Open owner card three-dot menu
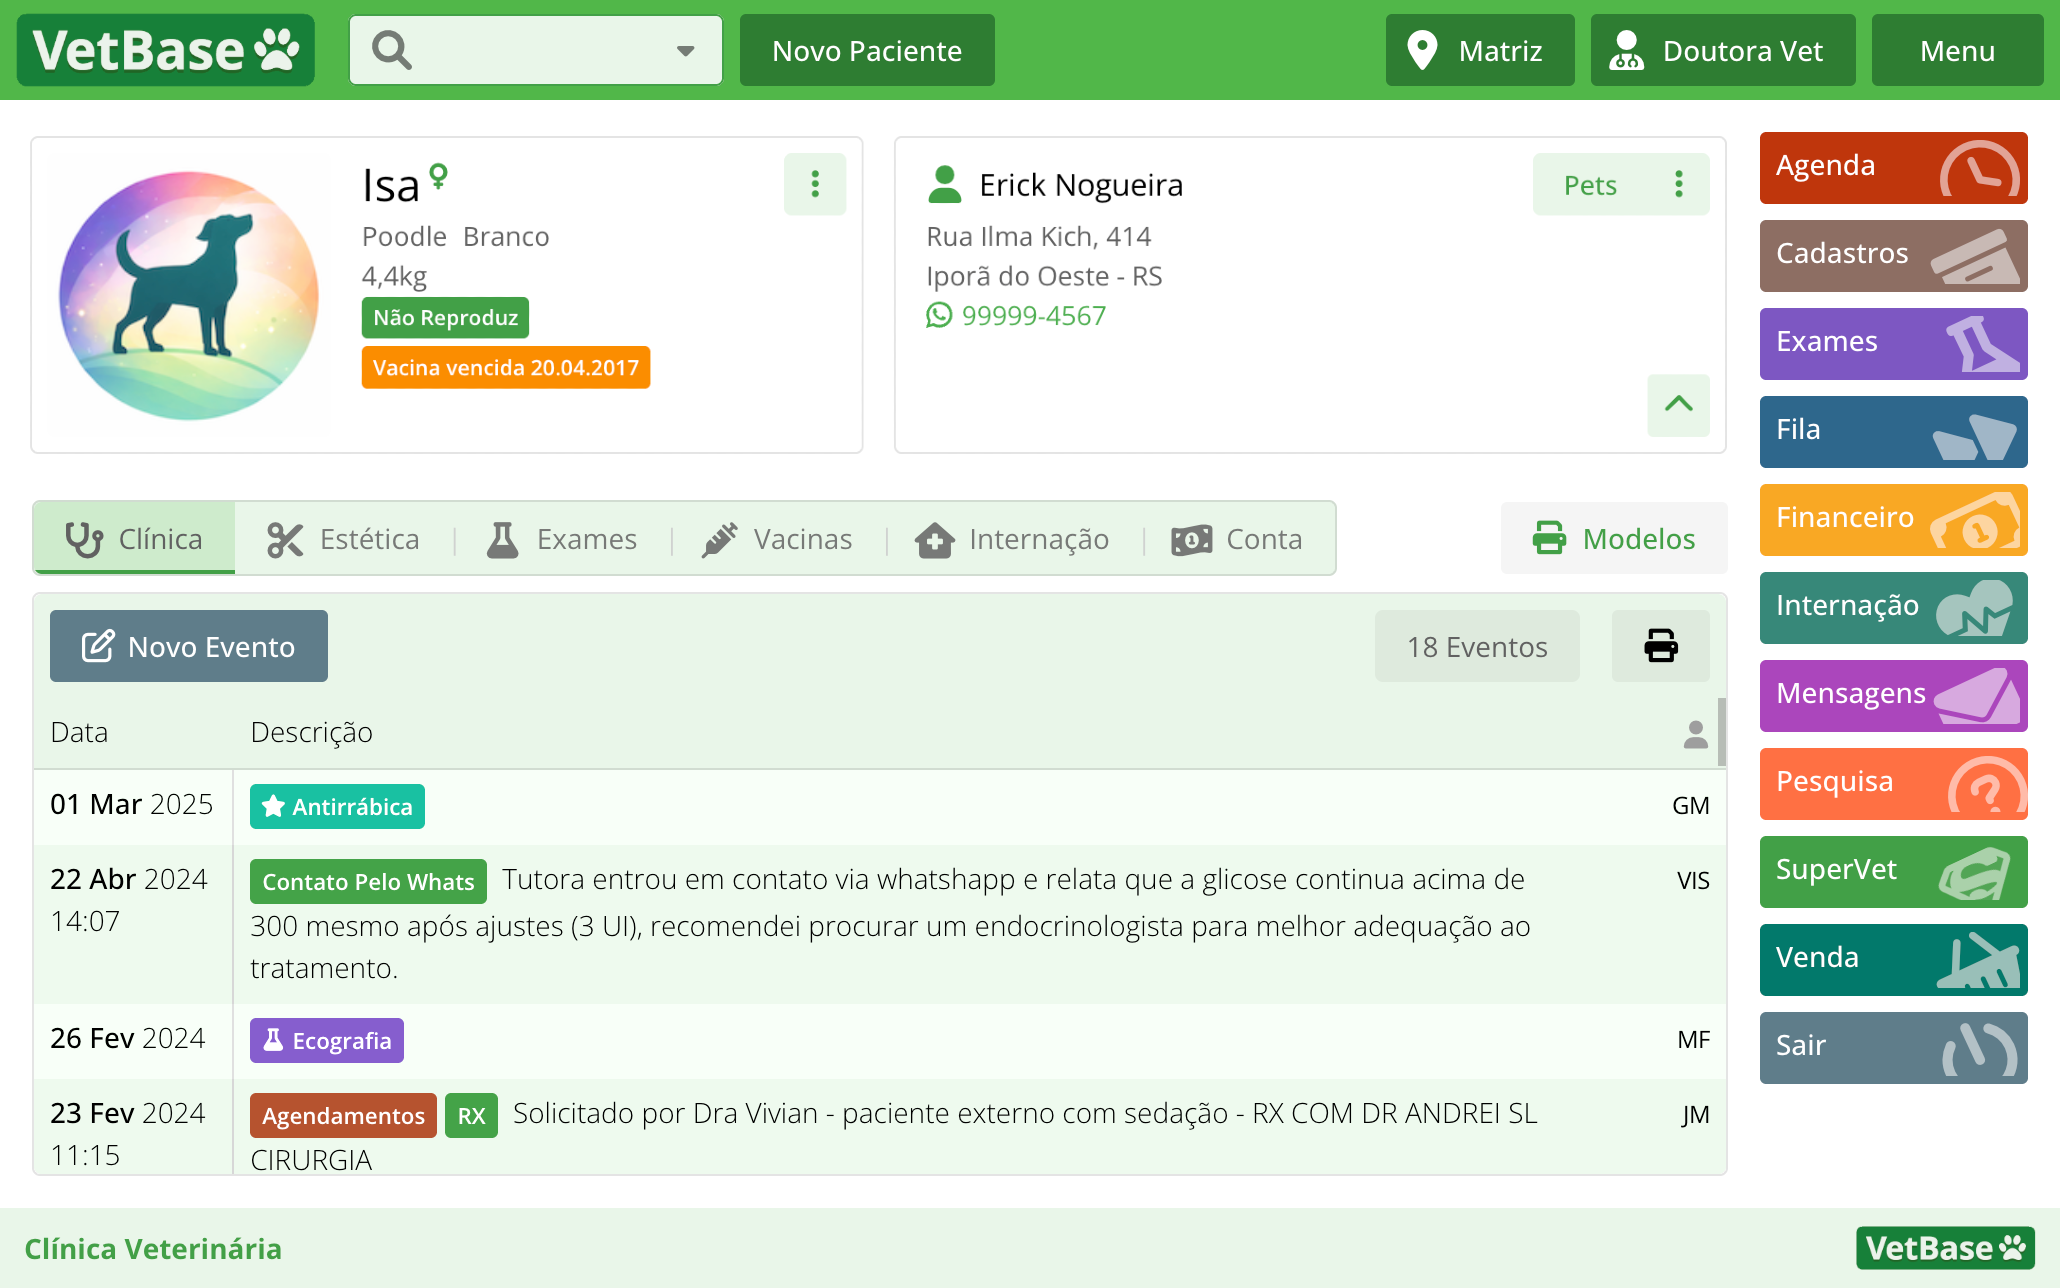 pyautogui.click(x=1679, y=184)
